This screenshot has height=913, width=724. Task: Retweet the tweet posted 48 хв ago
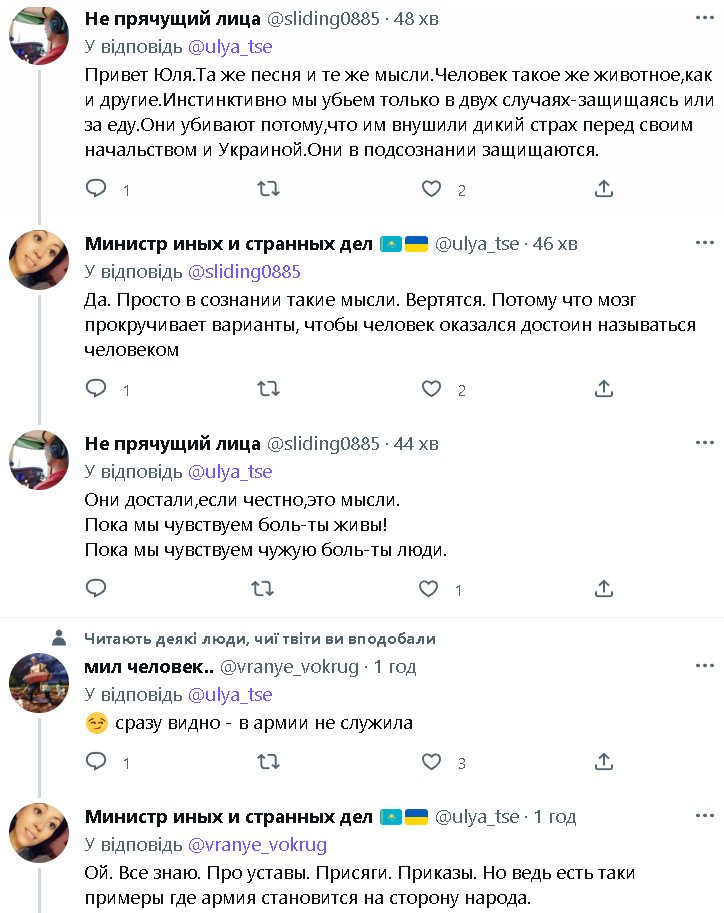[x=268, y=188]
